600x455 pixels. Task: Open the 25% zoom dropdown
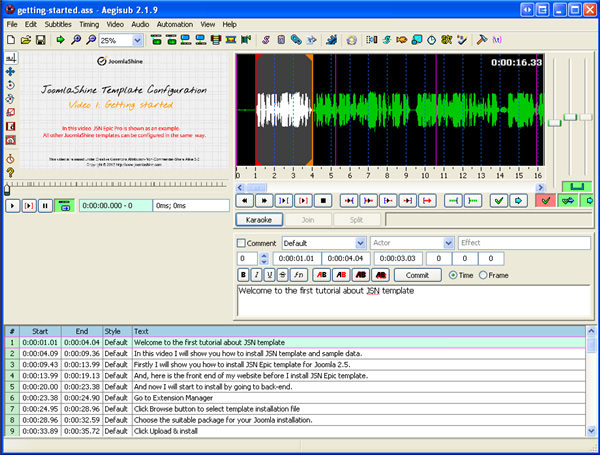[x=137, y=40]
